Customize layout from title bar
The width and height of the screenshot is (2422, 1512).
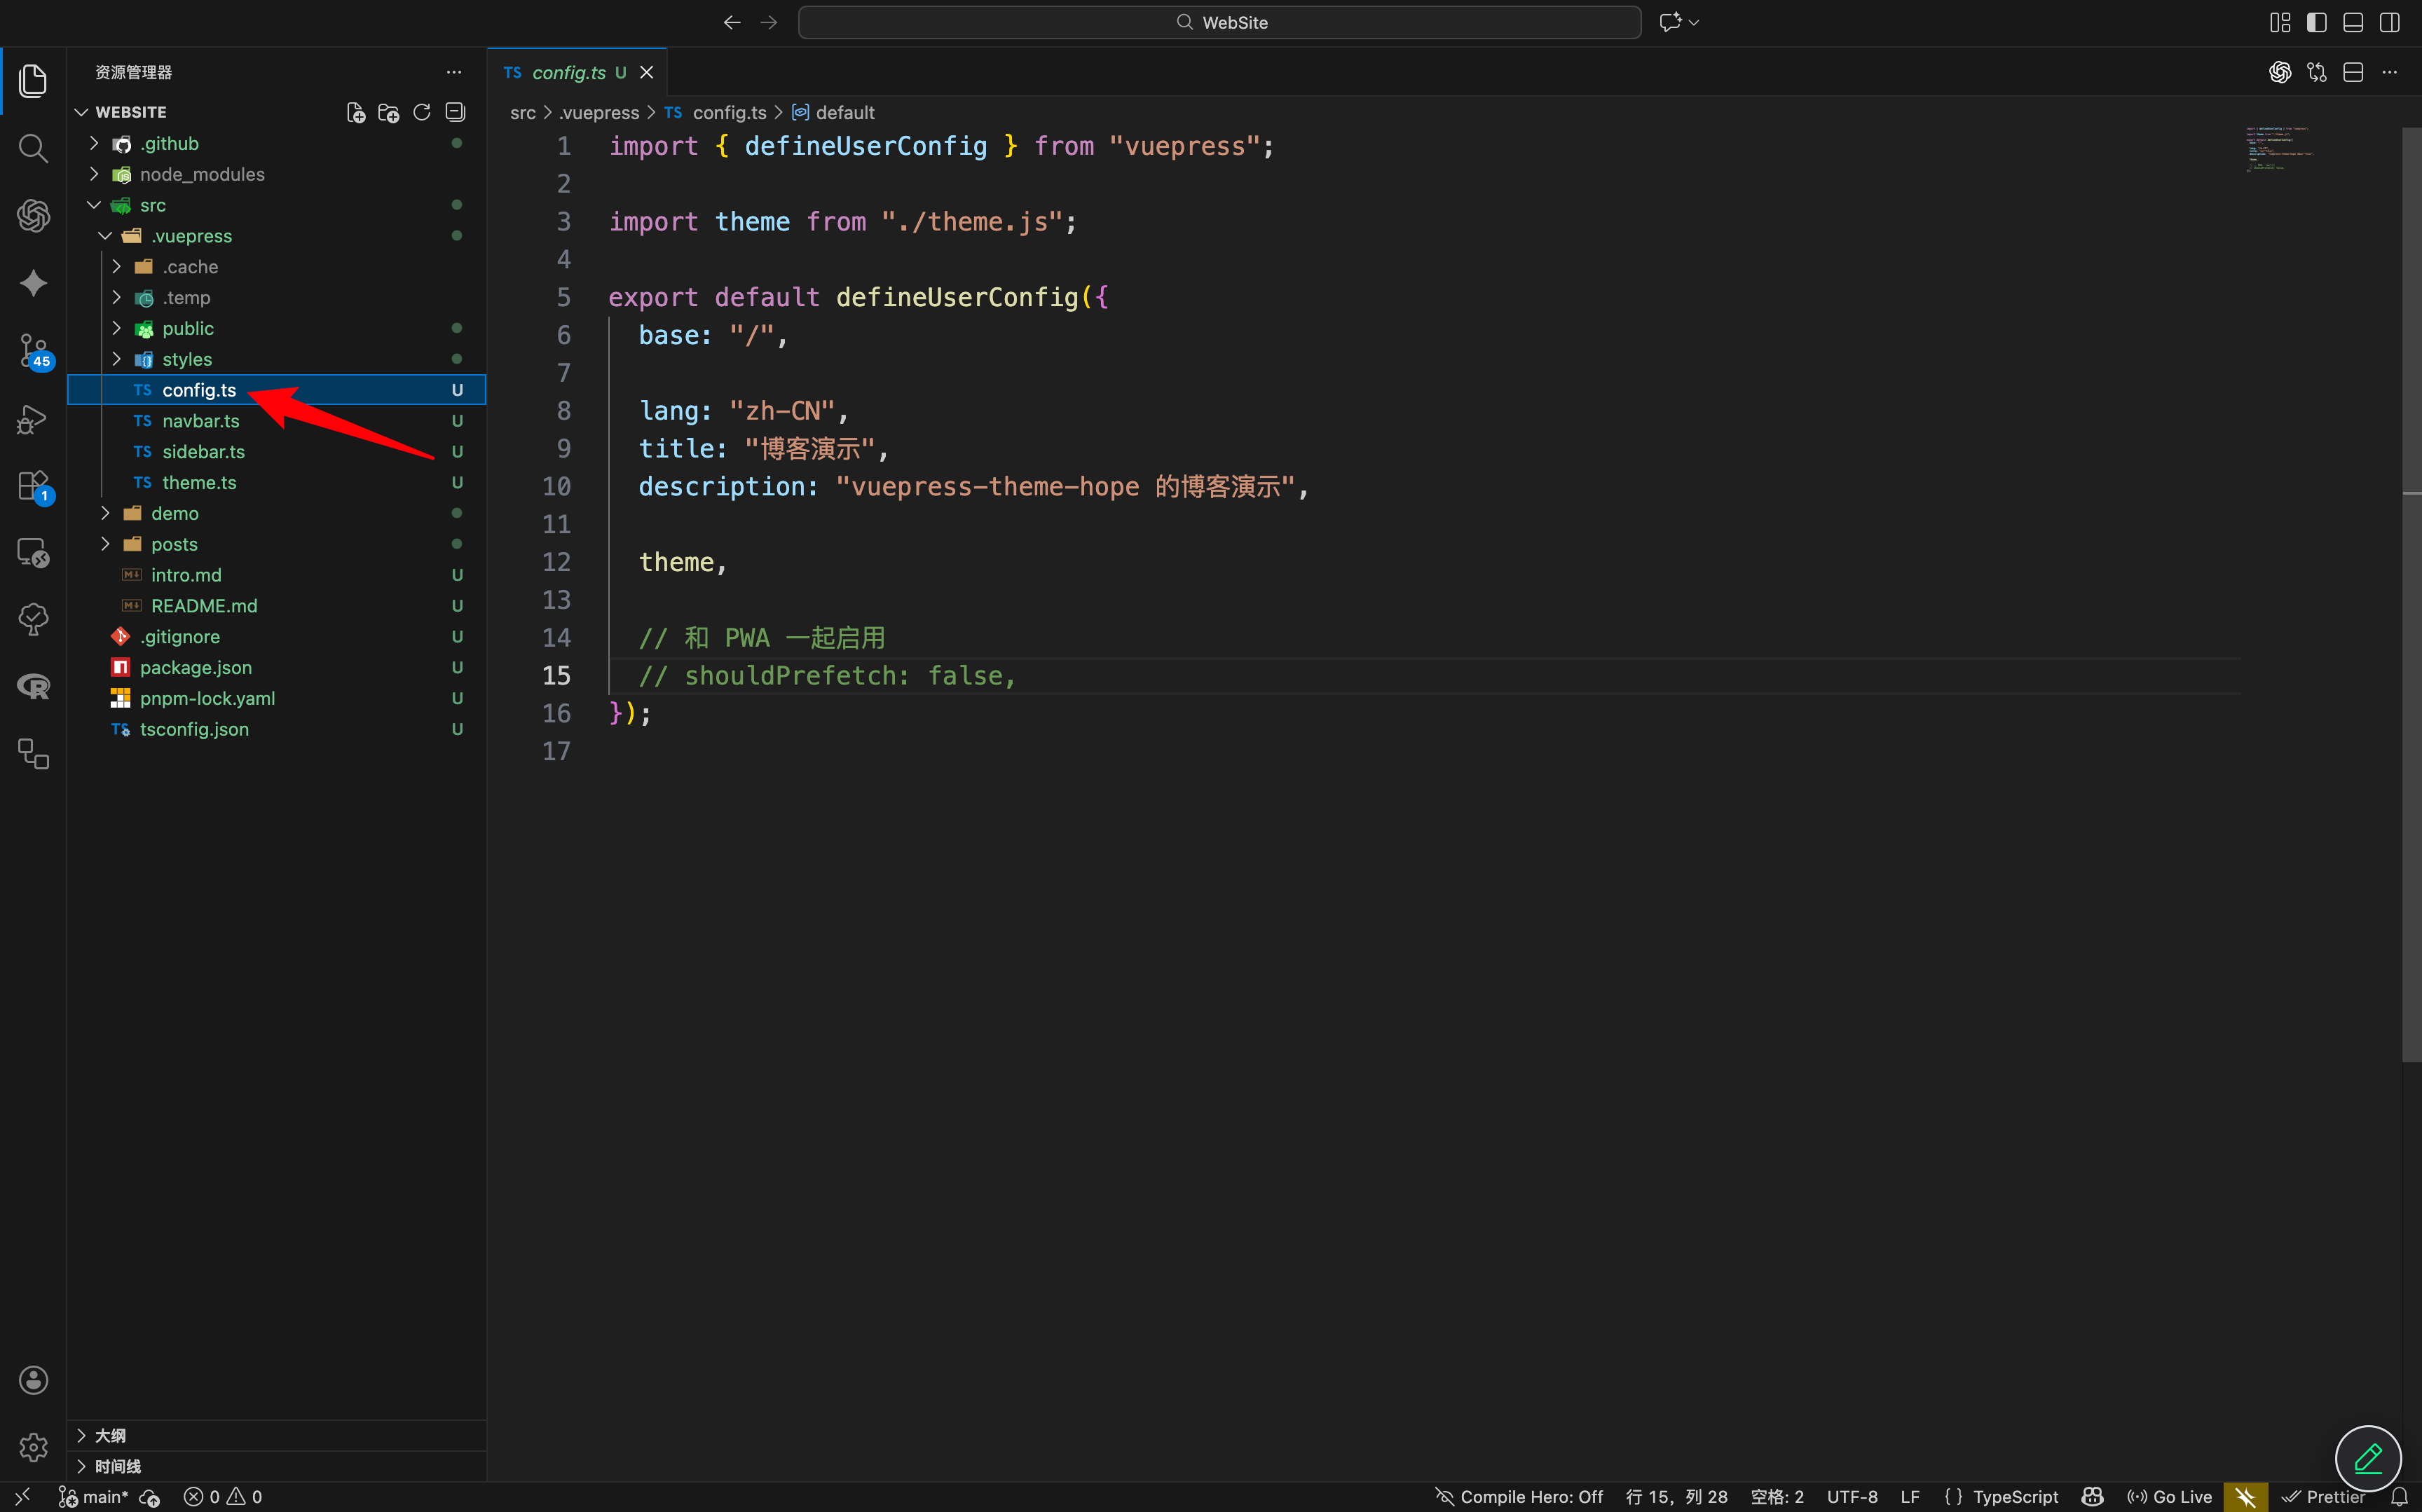2280,22
